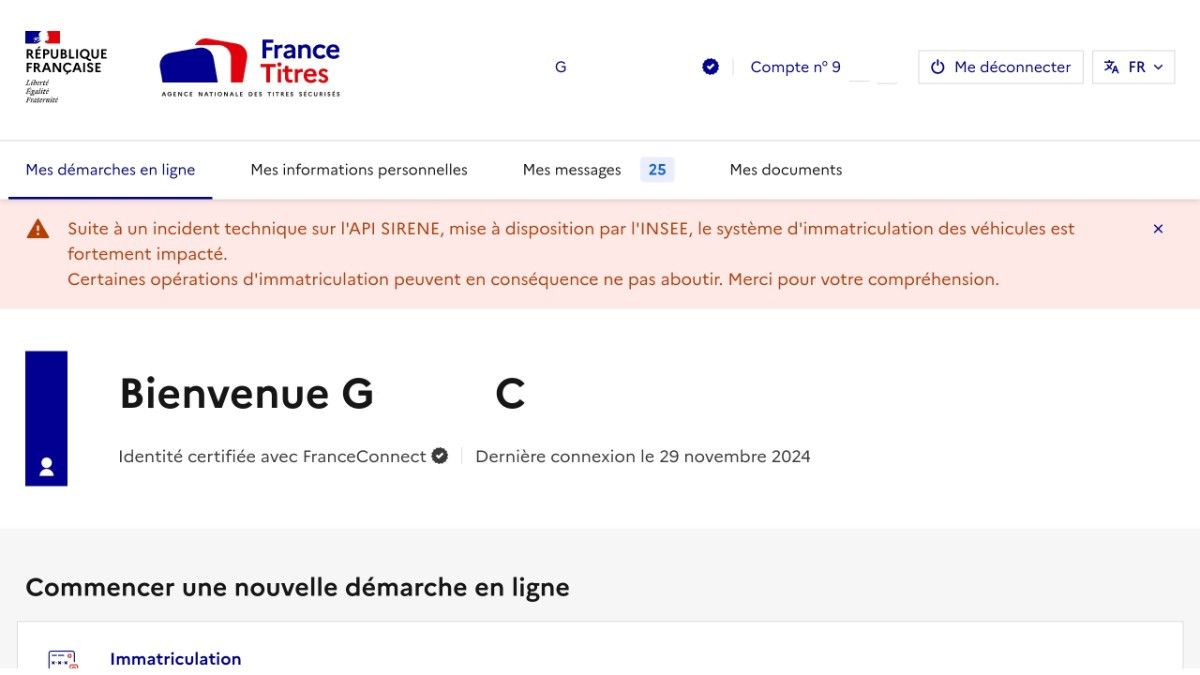Open the Immatriculation link
Screen dimensions: 1200x675
175,659
